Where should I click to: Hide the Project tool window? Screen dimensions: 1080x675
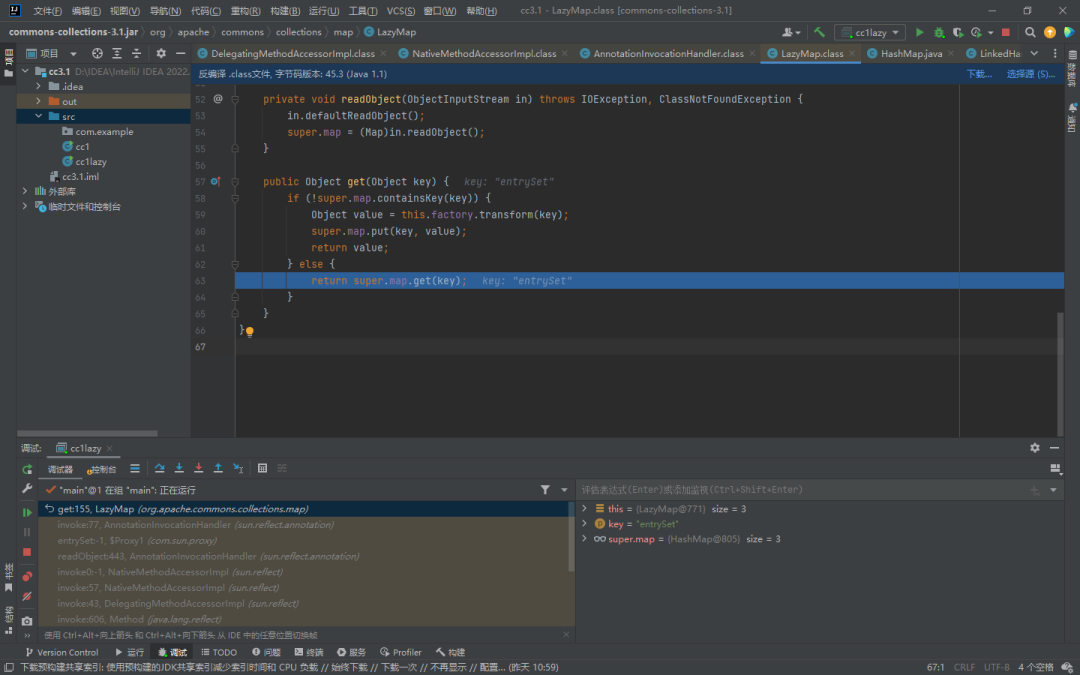coord(180,53)
